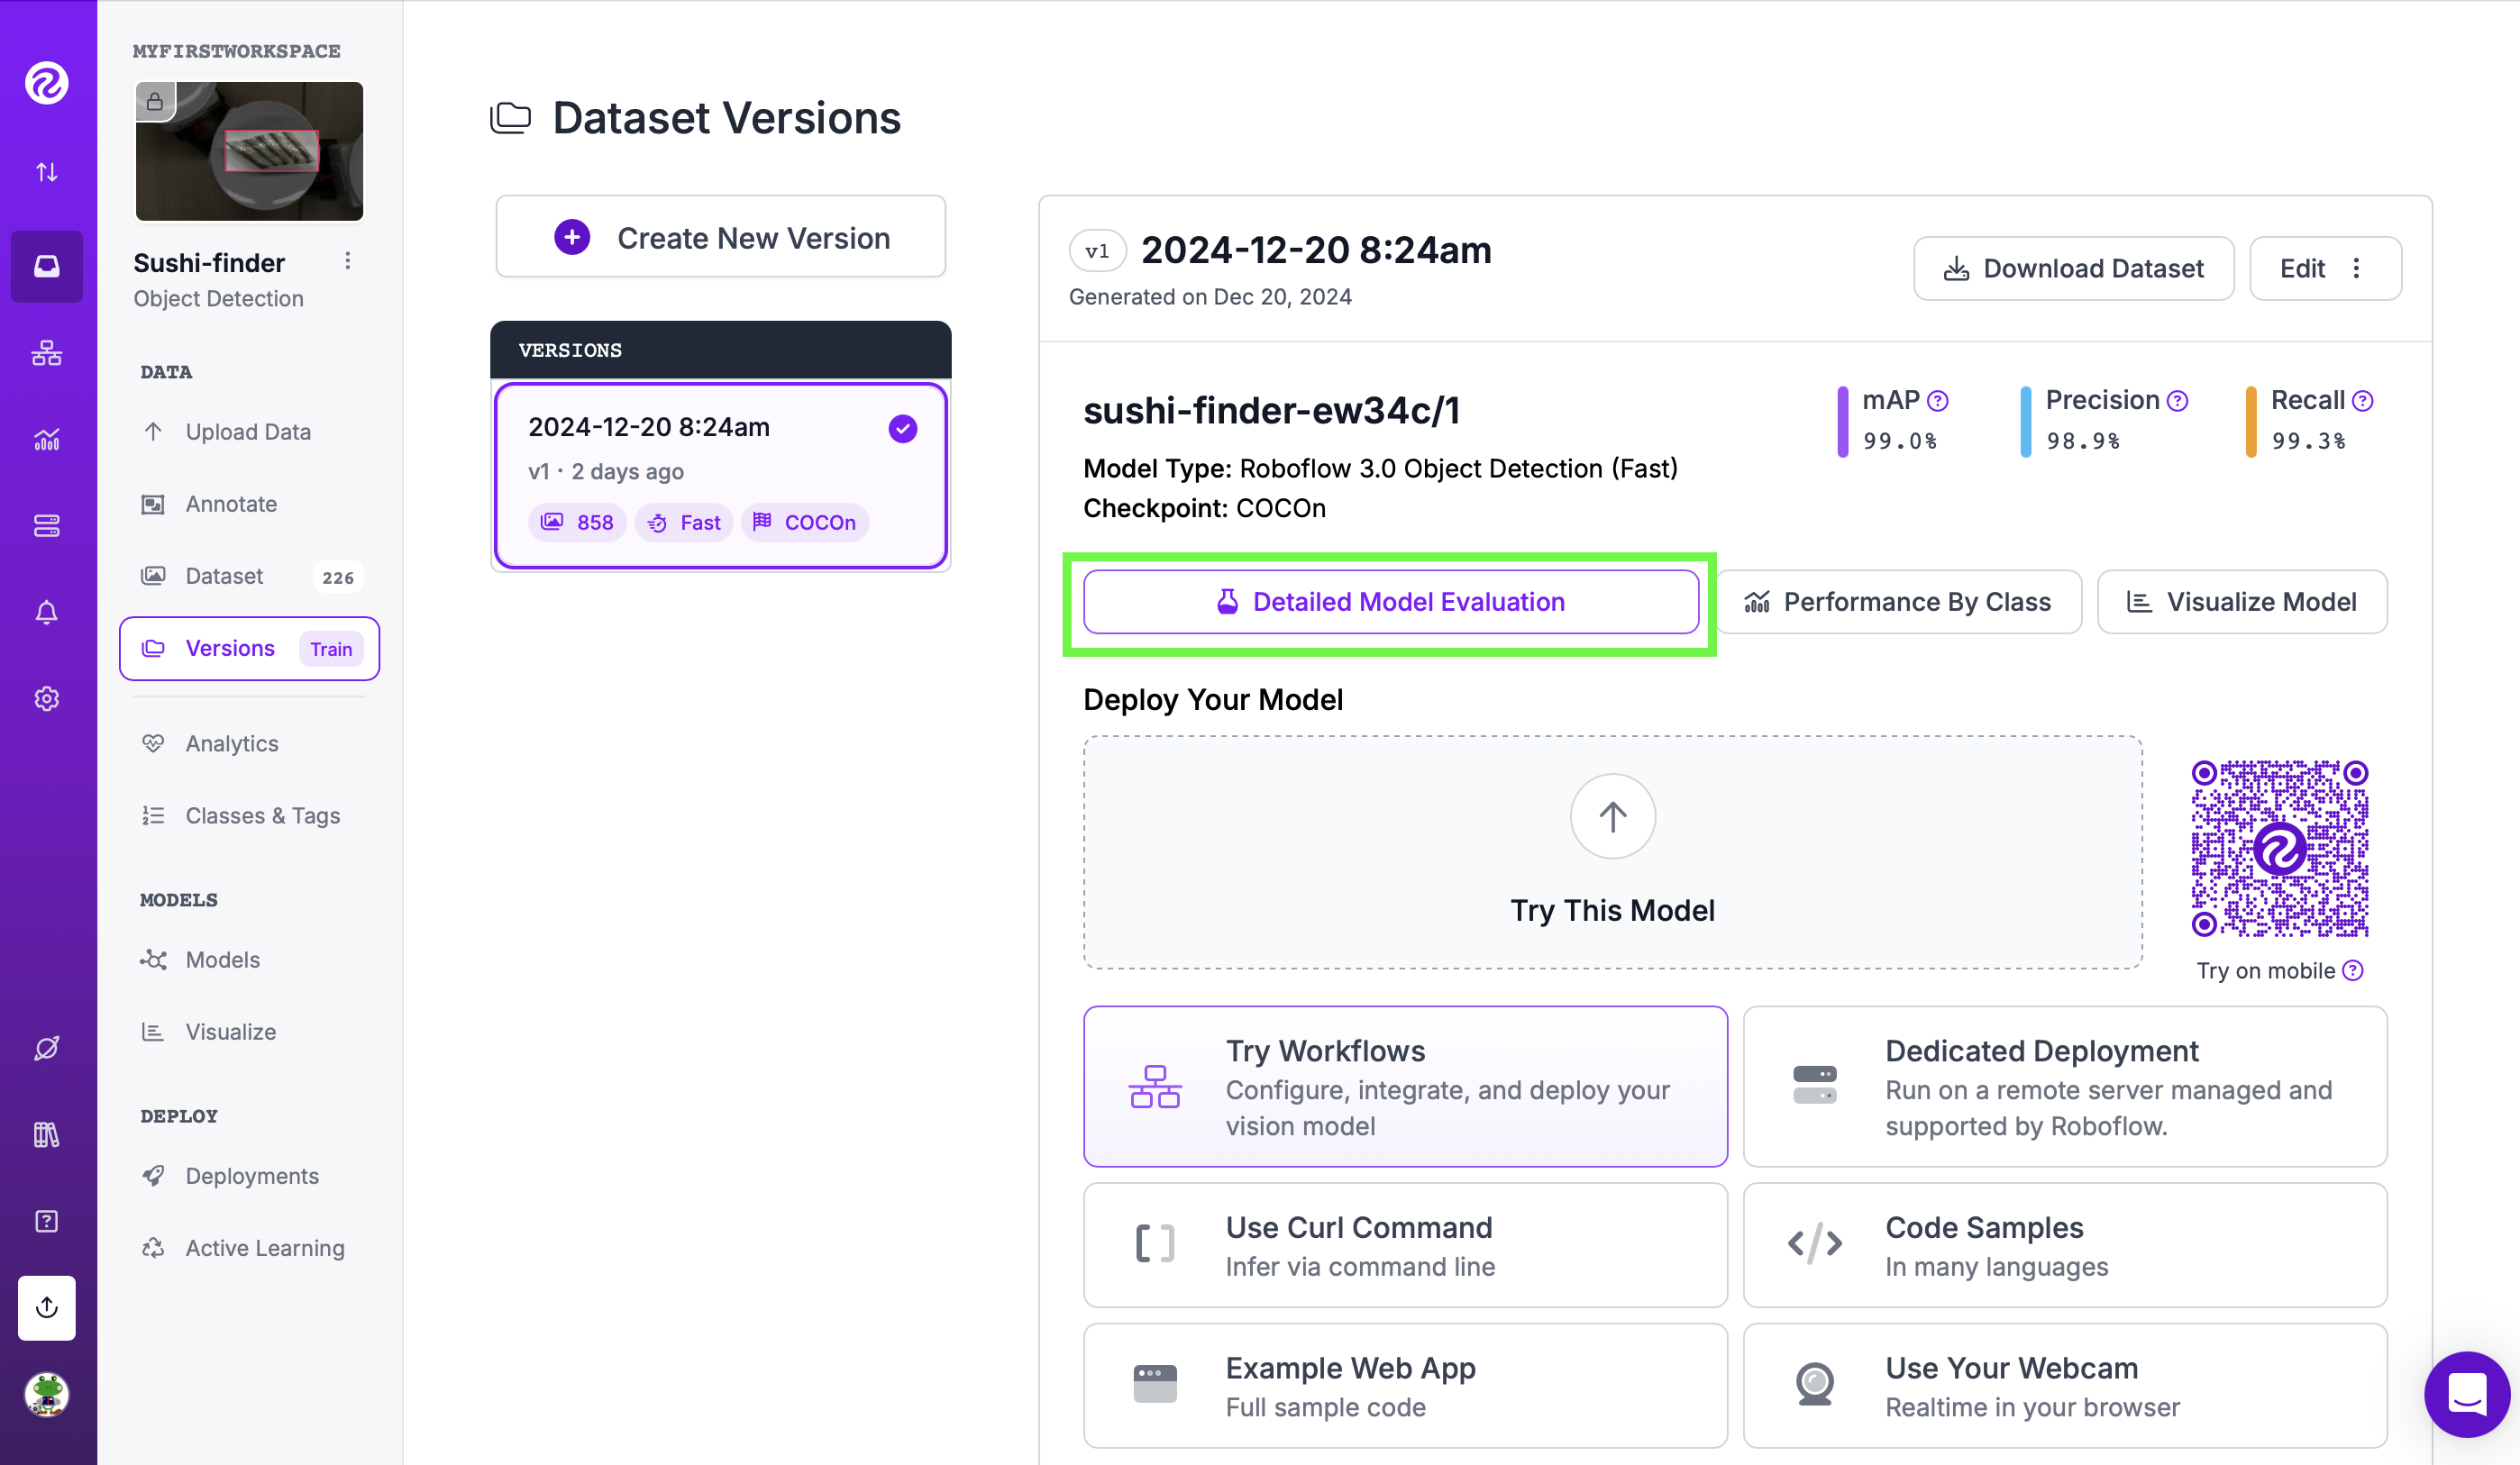The width and height of the screenshot is (2520, 1465).
Task: Click the mAP help question icon
Action: [x=1938, y=401]
